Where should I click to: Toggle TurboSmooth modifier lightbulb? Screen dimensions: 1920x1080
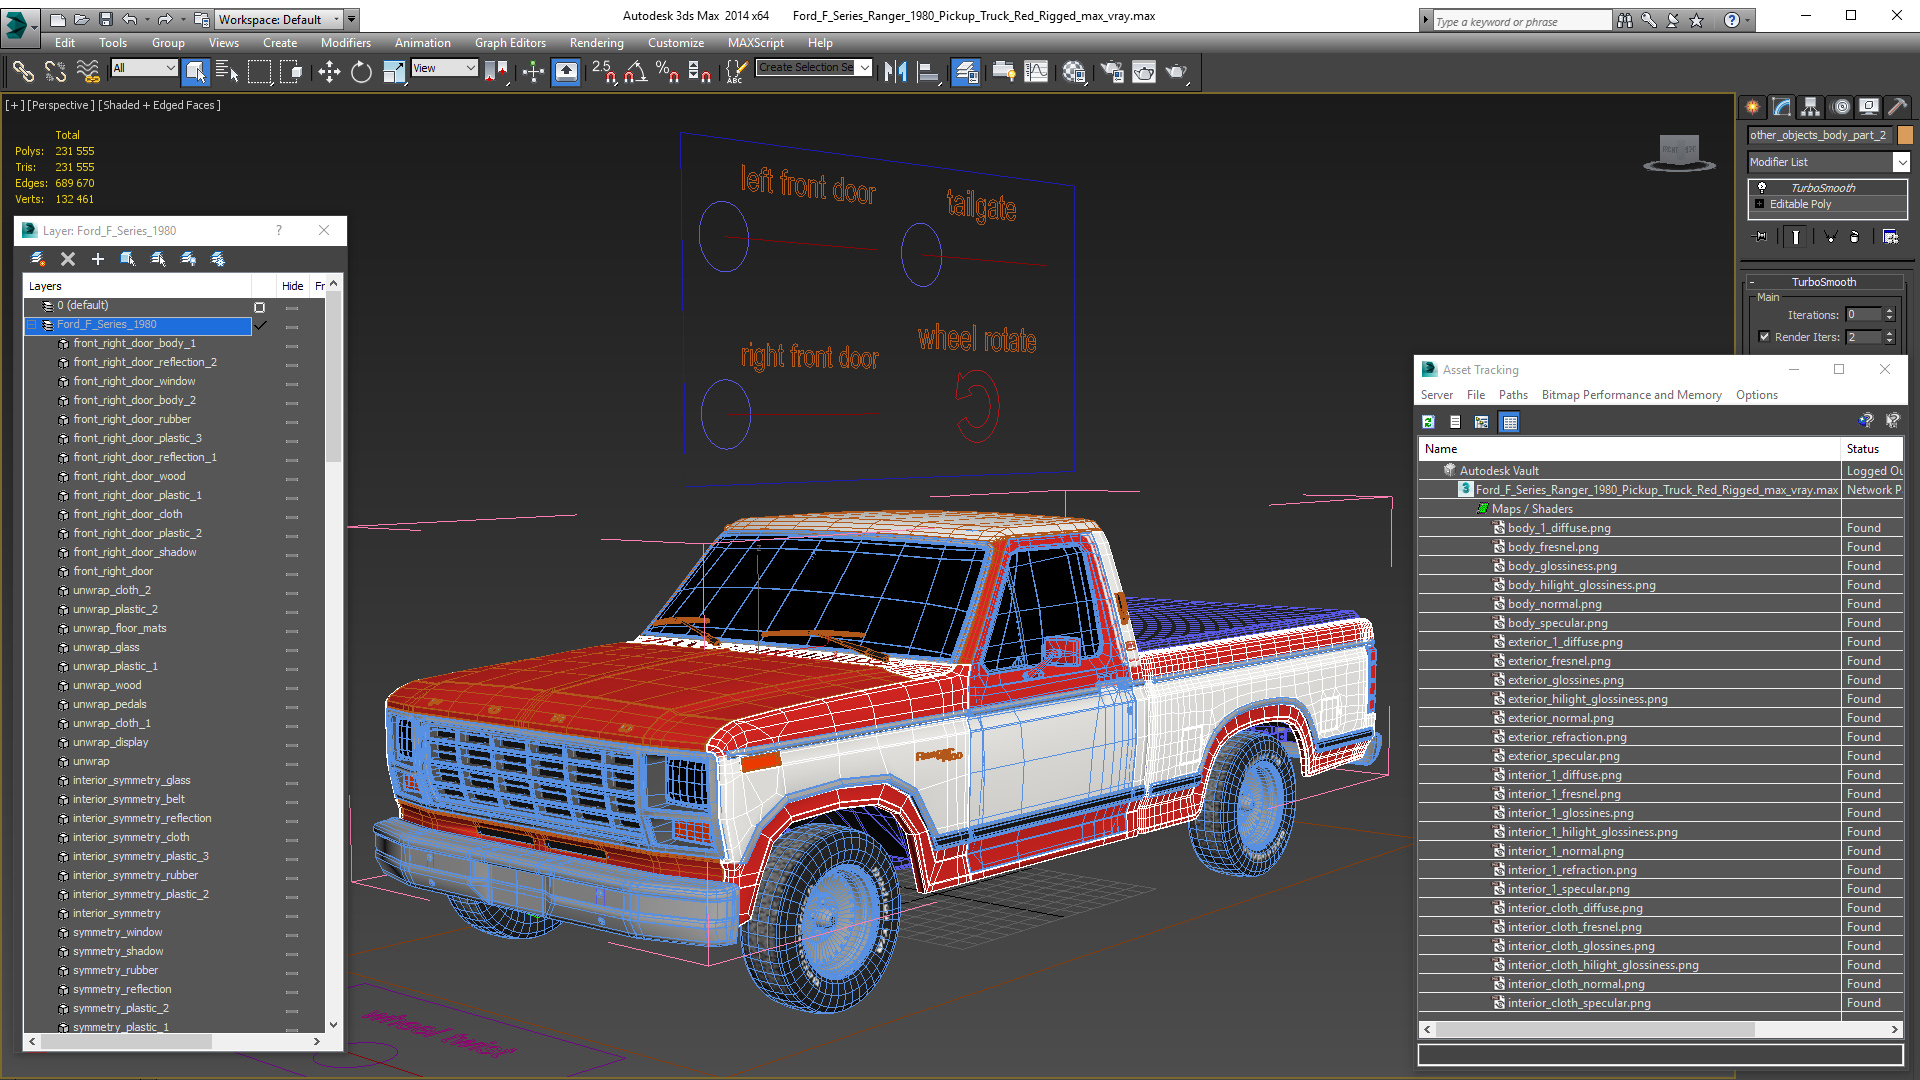point(1761,187)
